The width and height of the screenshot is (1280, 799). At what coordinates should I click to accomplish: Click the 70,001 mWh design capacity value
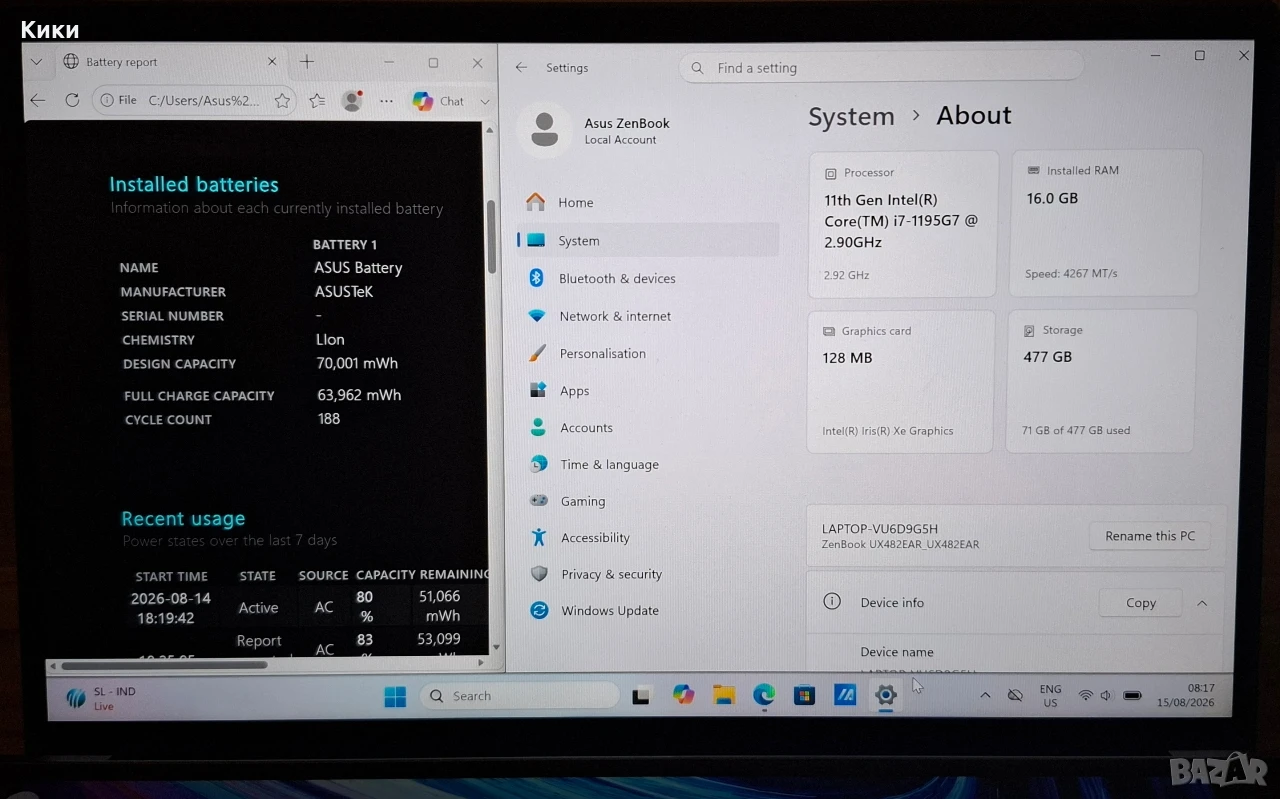click(x=357, y=363)
